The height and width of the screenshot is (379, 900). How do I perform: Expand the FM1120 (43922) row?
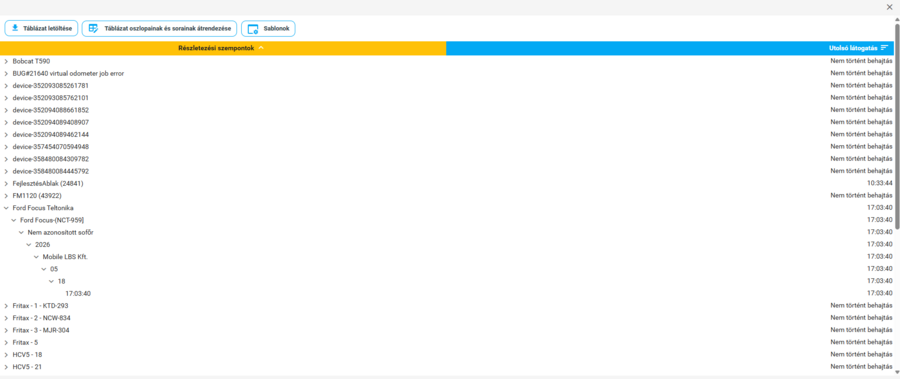tap(6, 196)
